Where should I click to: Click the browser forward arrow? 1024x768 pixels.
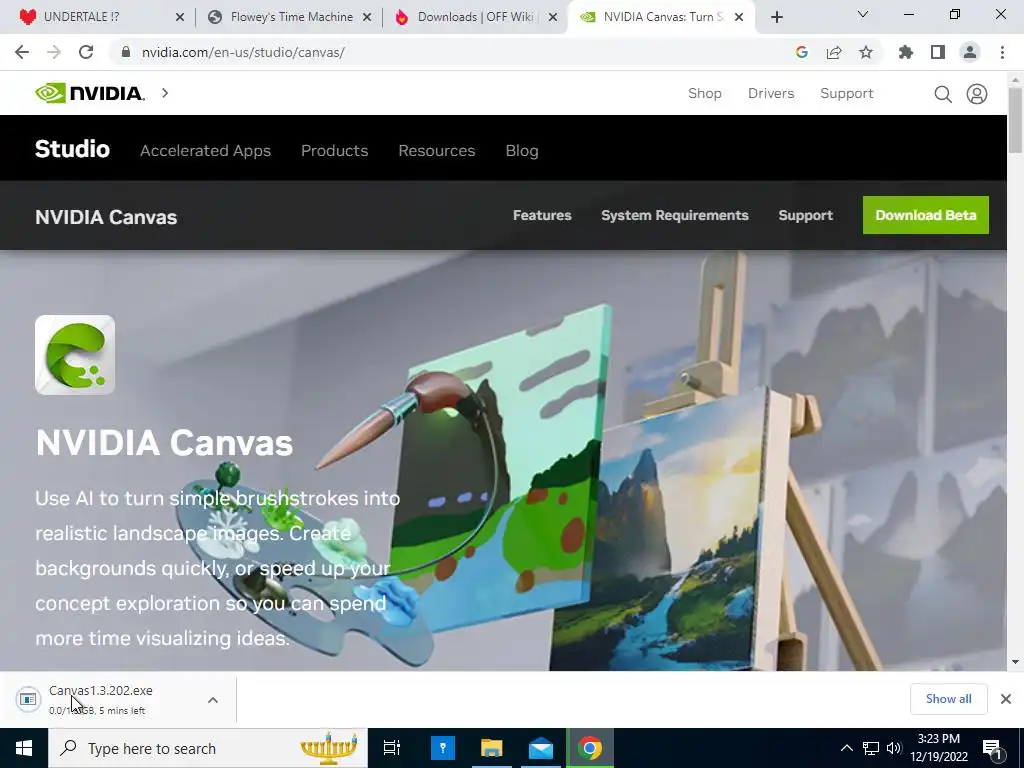[54, 52]
